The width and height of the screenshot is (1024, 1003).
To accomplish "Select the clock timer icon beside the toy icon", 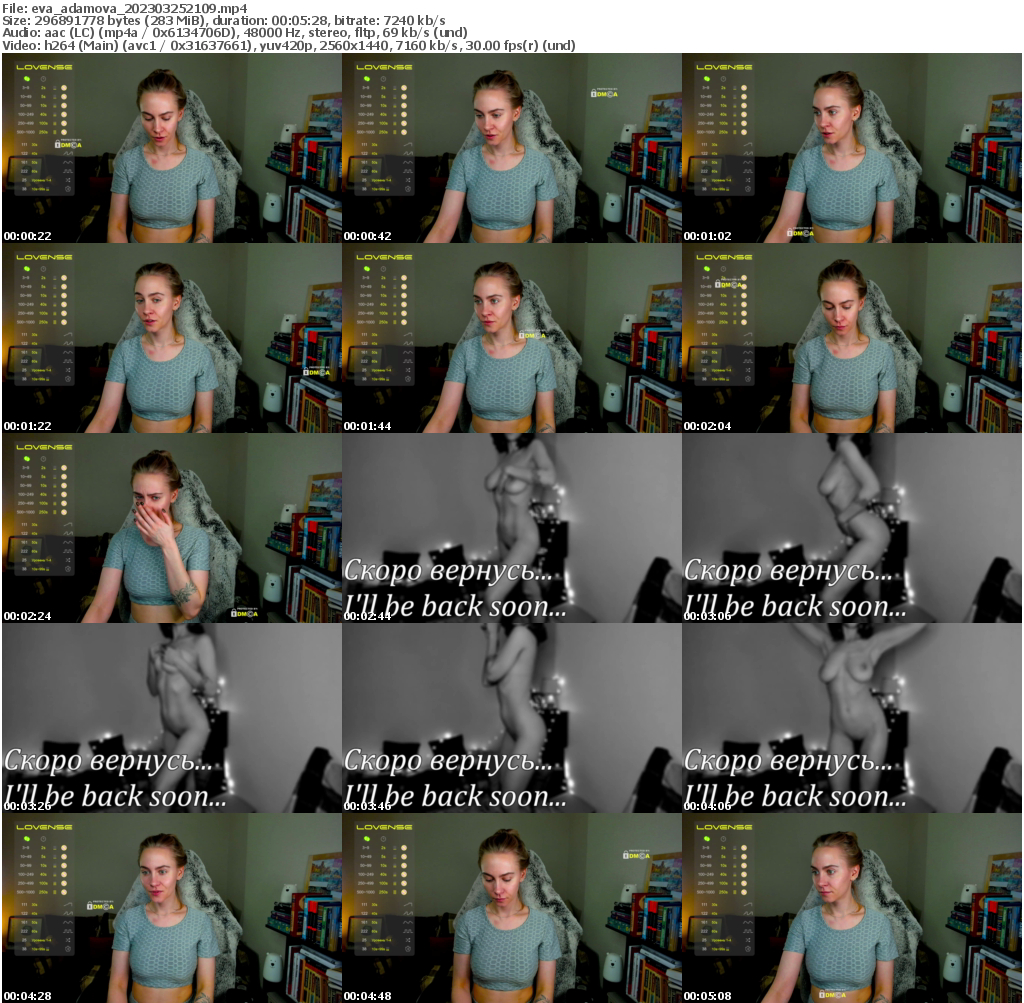I will (x=43, y=78).
